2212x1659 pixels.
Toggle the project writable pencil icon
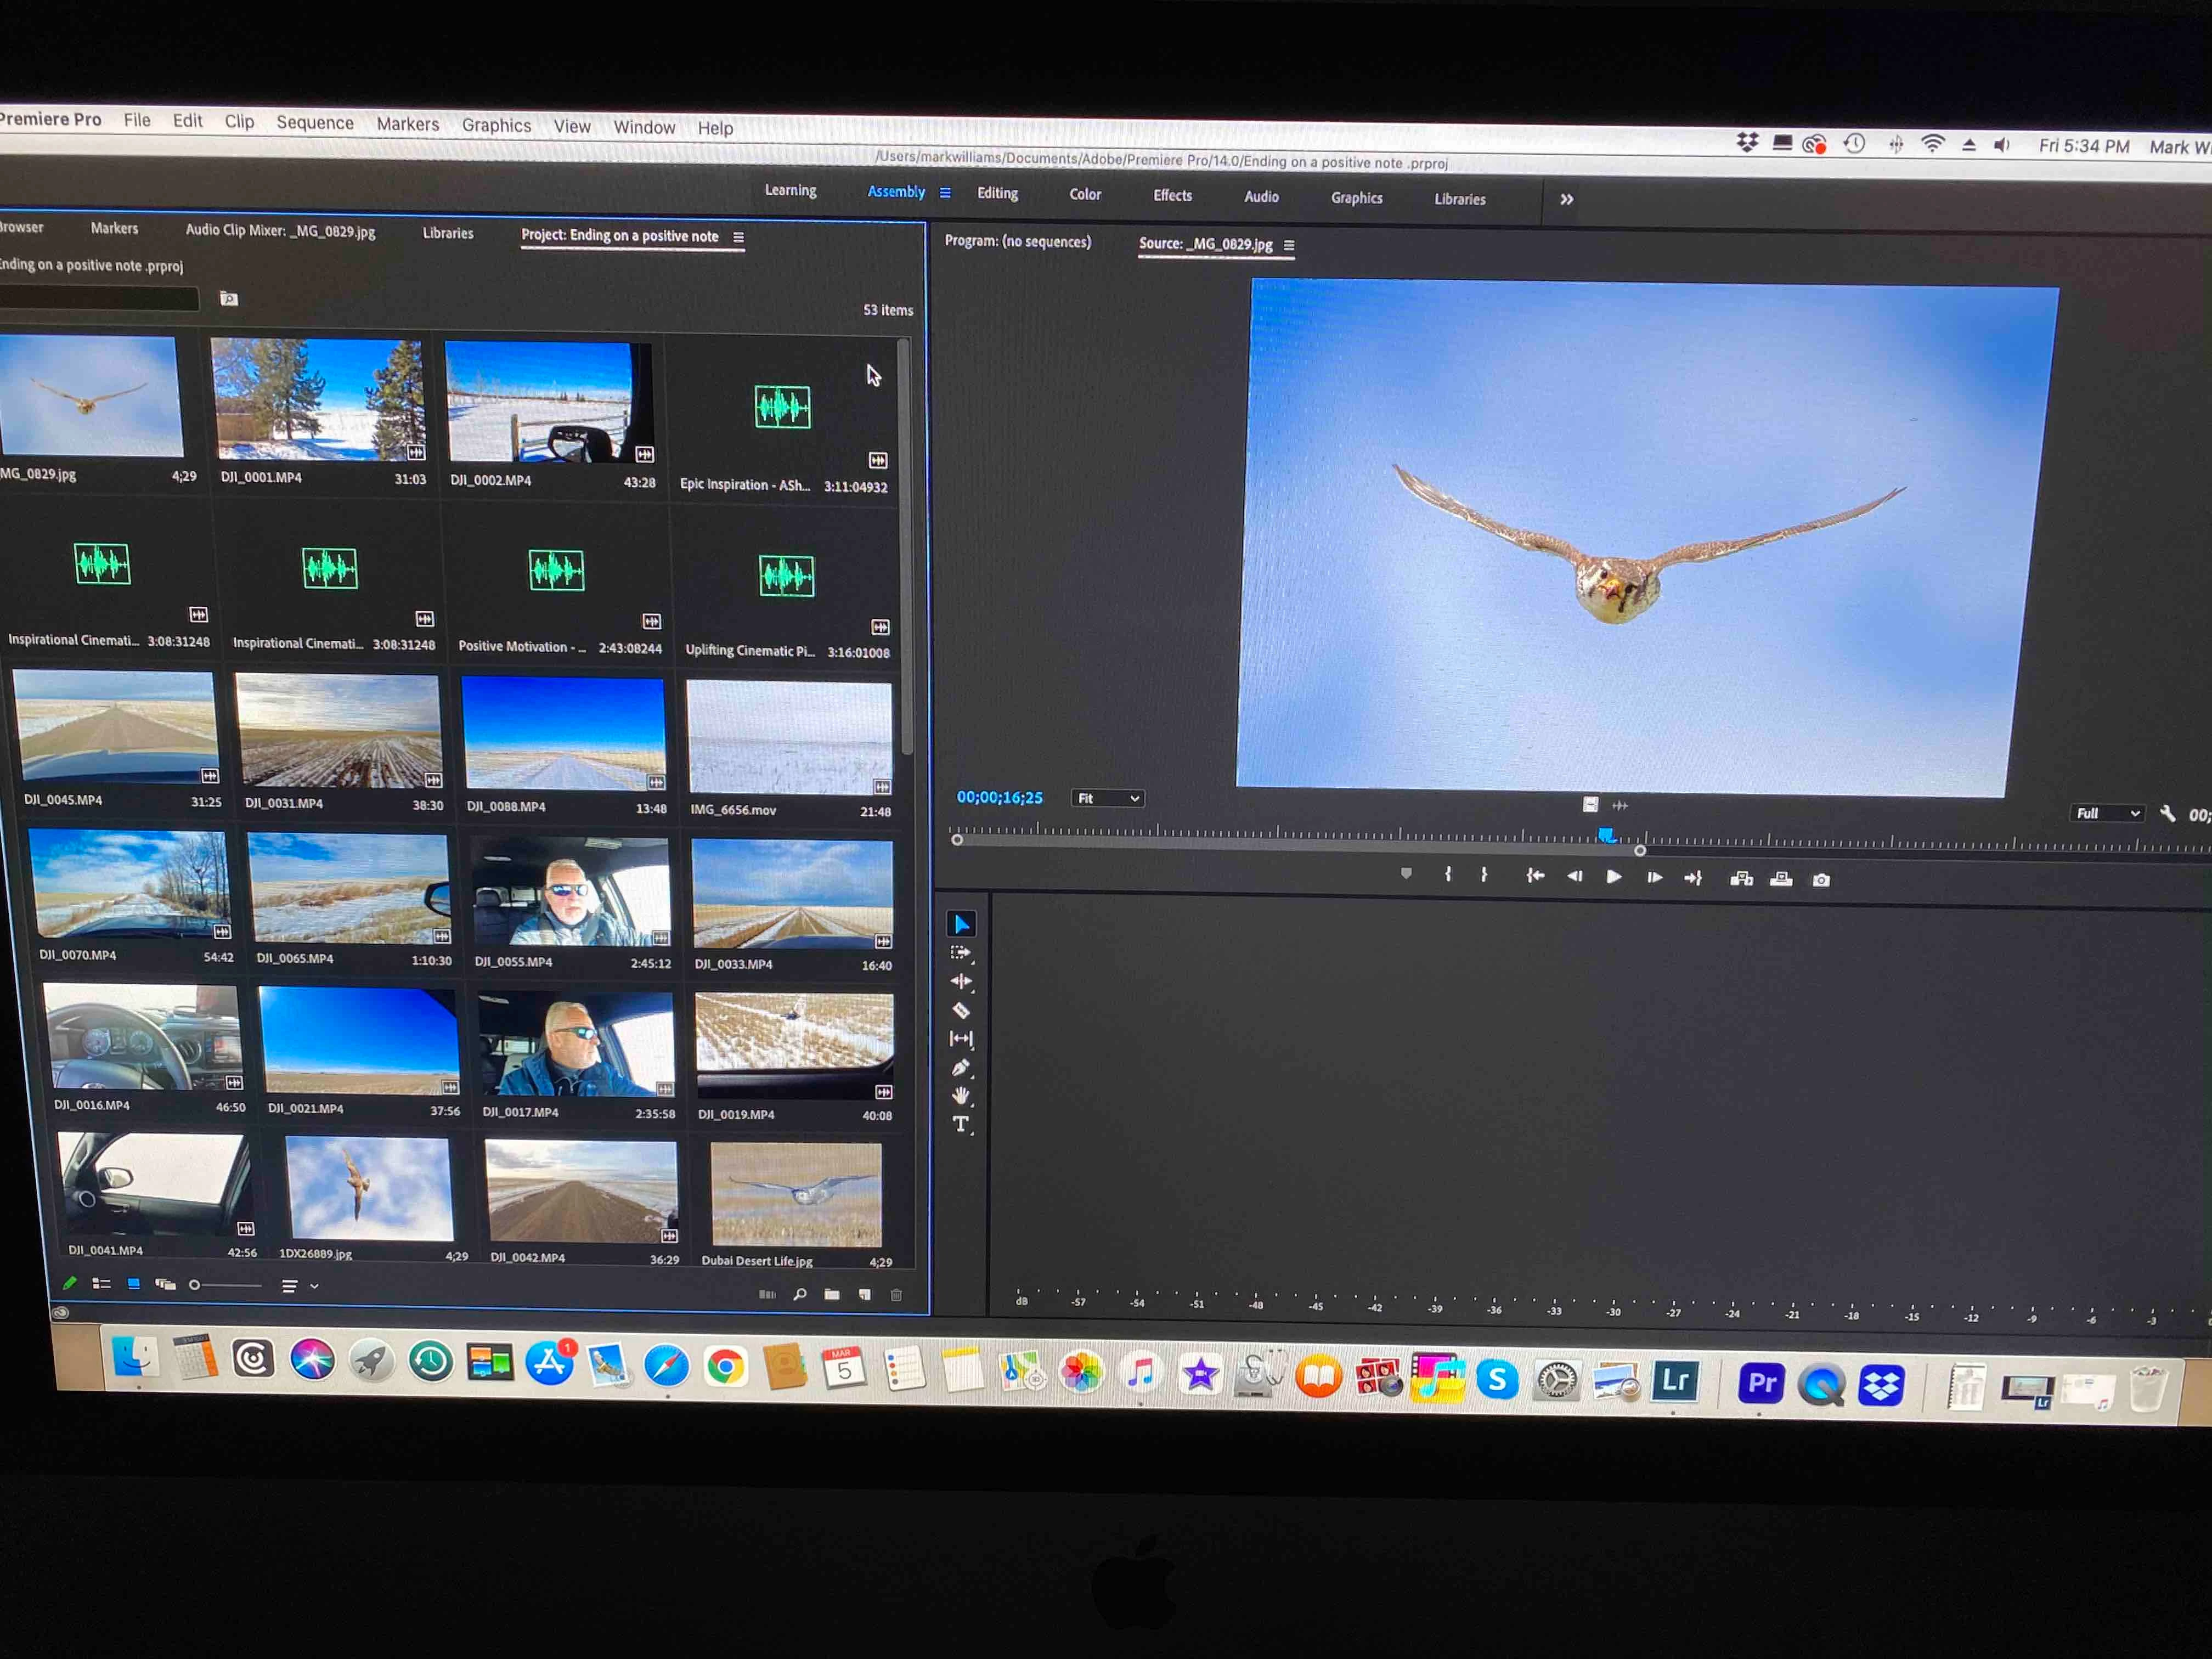click(x=69, y=1283)
